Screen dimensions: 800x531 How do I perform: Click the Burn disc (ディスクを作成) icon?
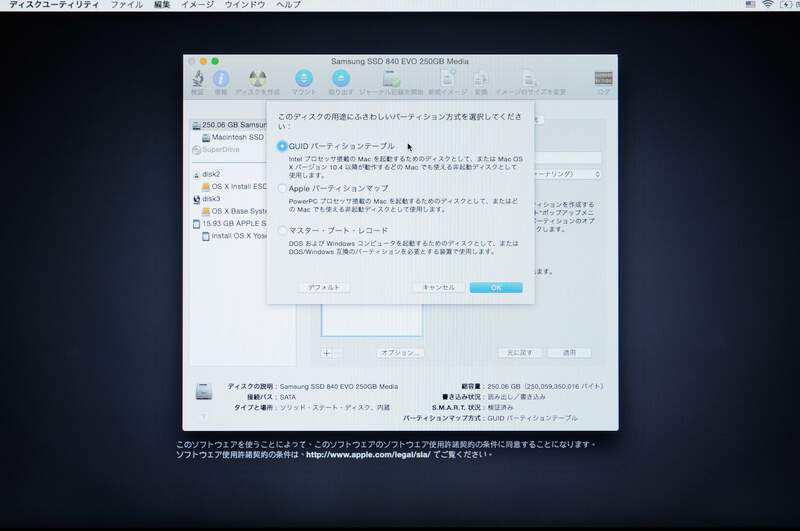tap(258, 79)
